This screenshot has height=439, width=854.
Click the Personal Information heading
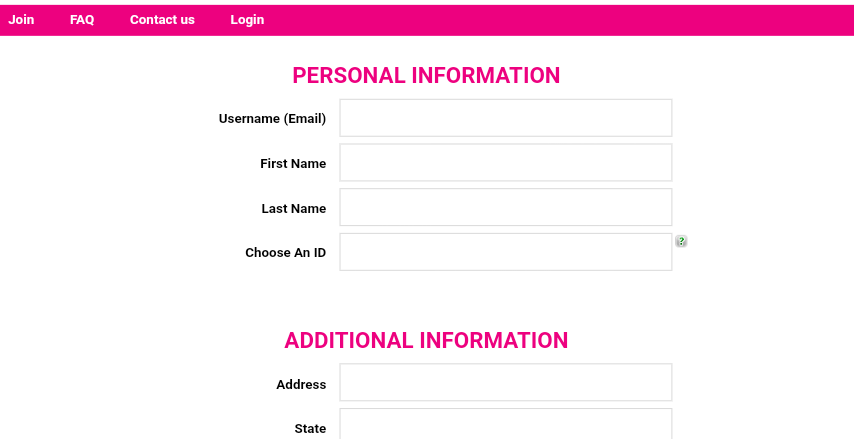[426, 76]
